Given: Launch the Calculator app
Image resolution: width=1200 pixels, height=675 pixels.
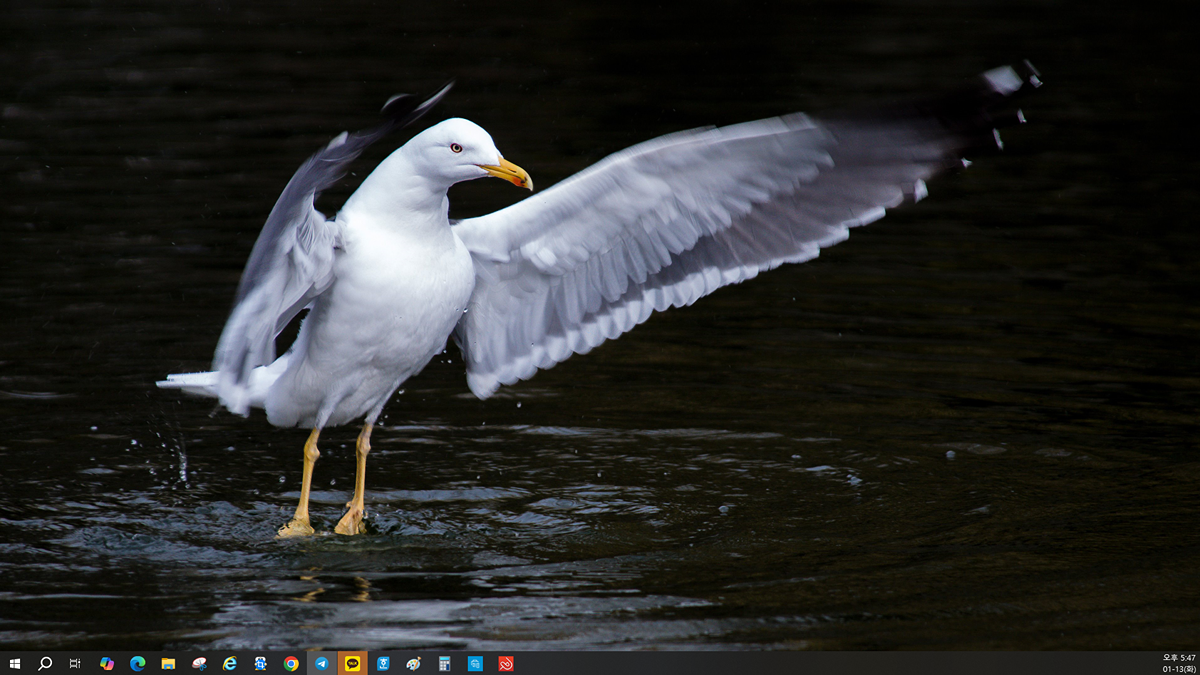Looking at the screenshot, I should pyautogui.click(x=444, y=663).
